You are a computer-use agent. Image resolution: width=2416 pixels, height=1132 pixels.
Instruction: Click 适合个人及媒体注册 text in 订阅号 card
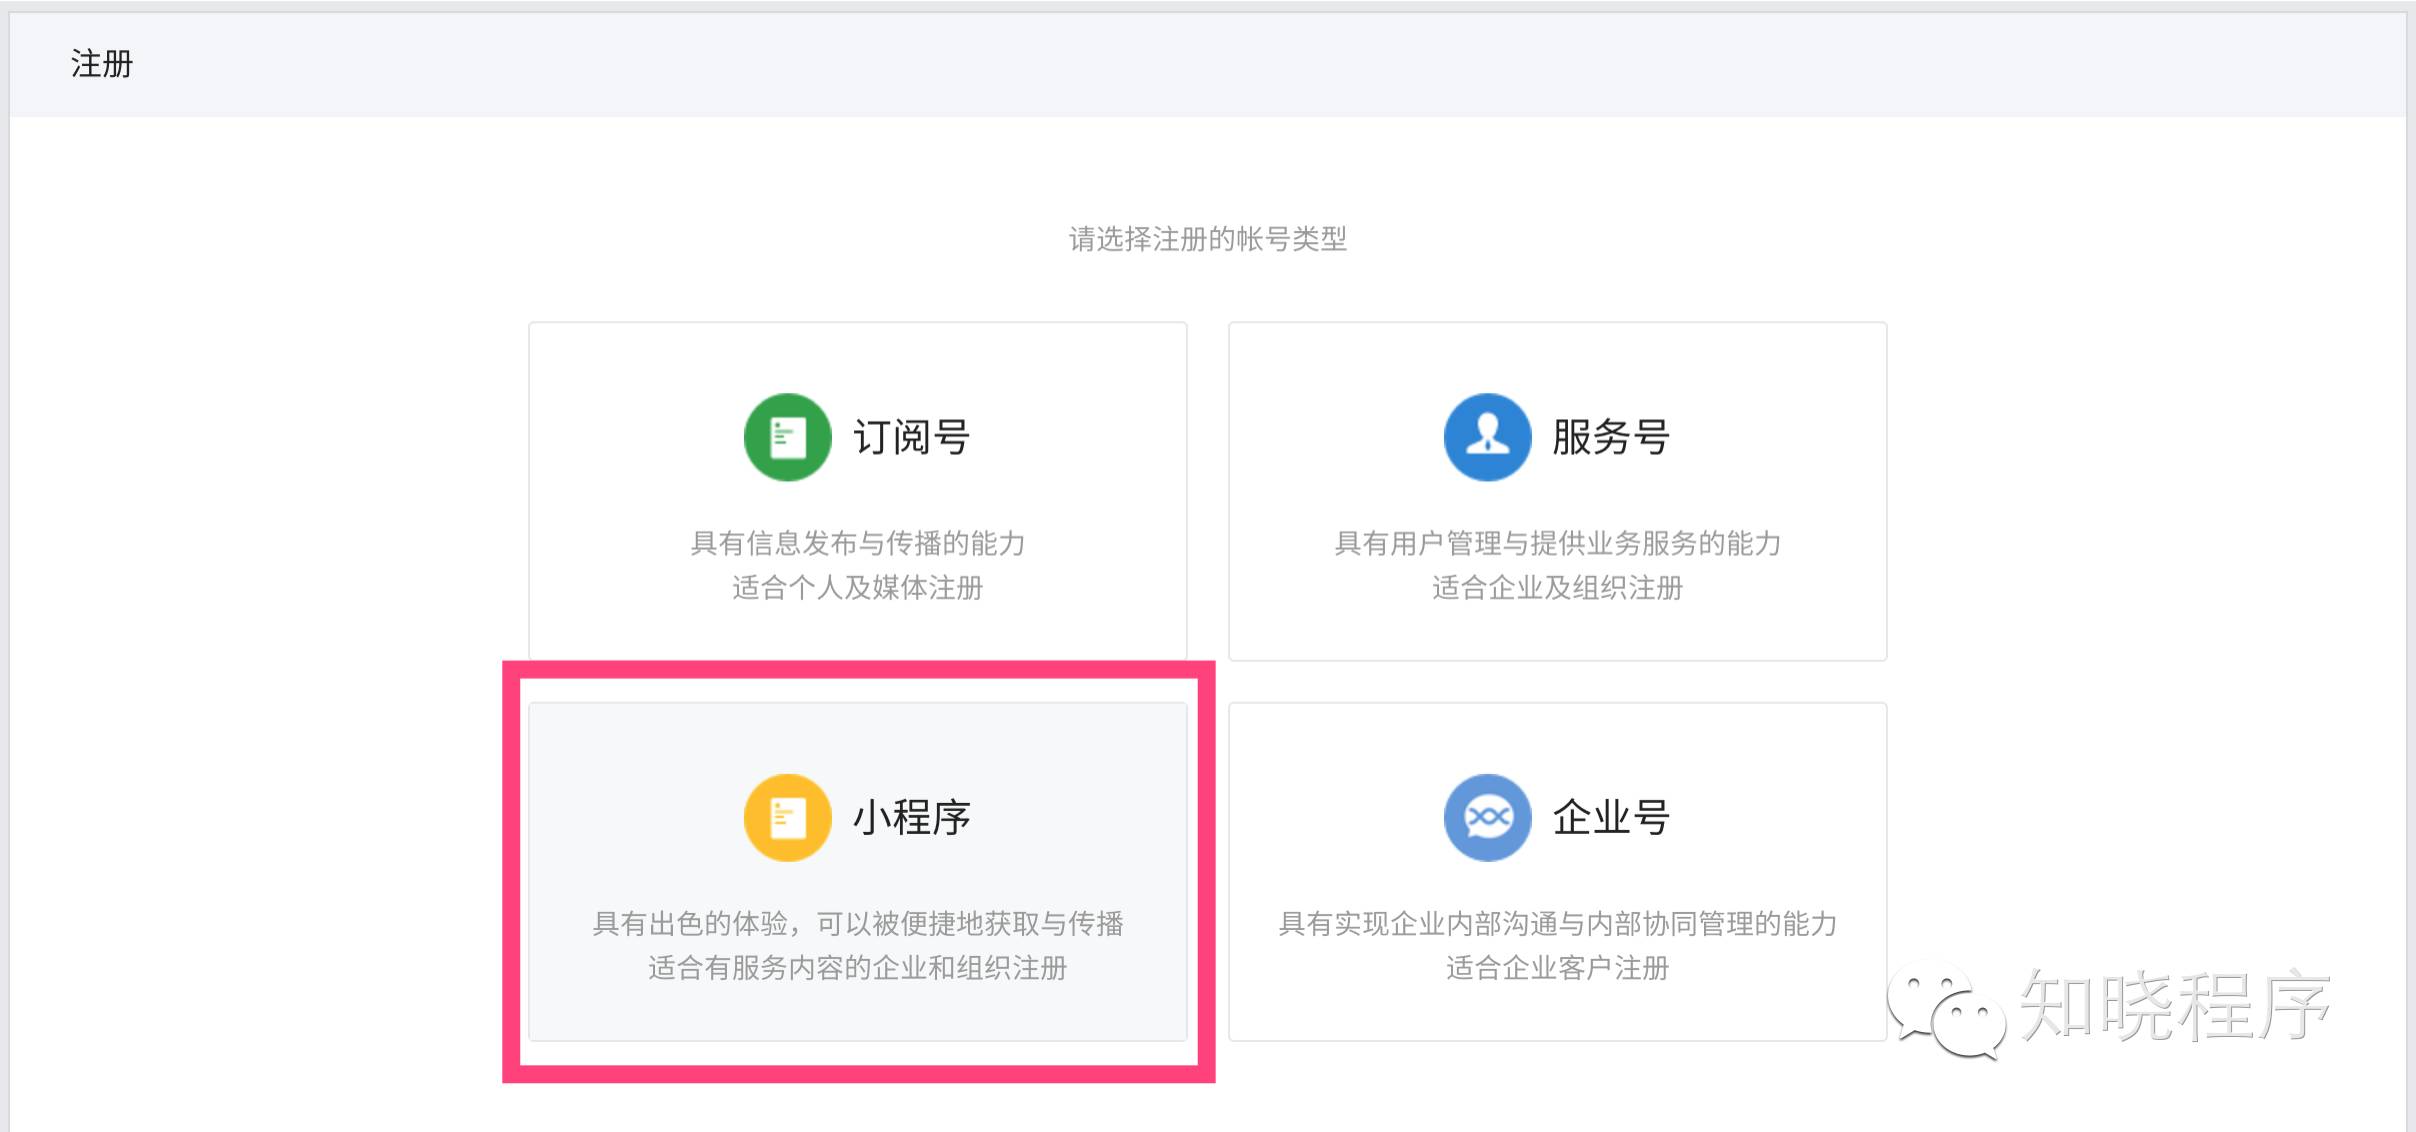(x=857, y=587)
